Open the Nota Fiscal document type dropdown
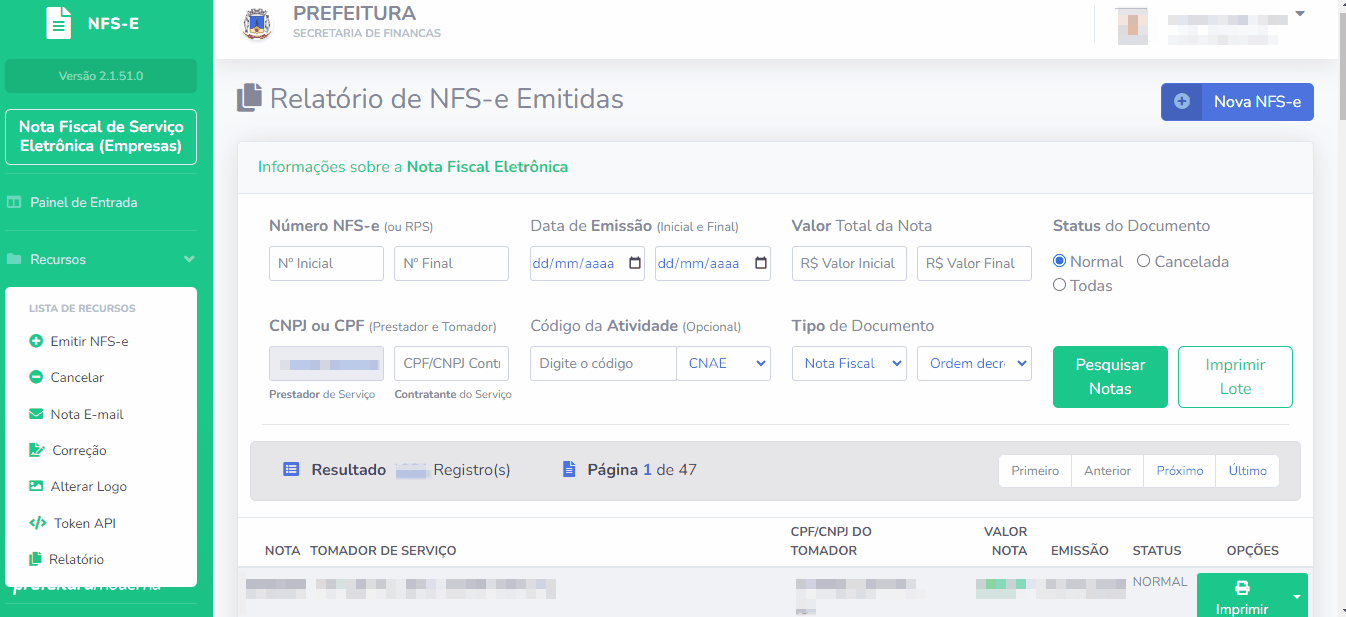Viewport: 1346px width, 617px height. (848, 363)
